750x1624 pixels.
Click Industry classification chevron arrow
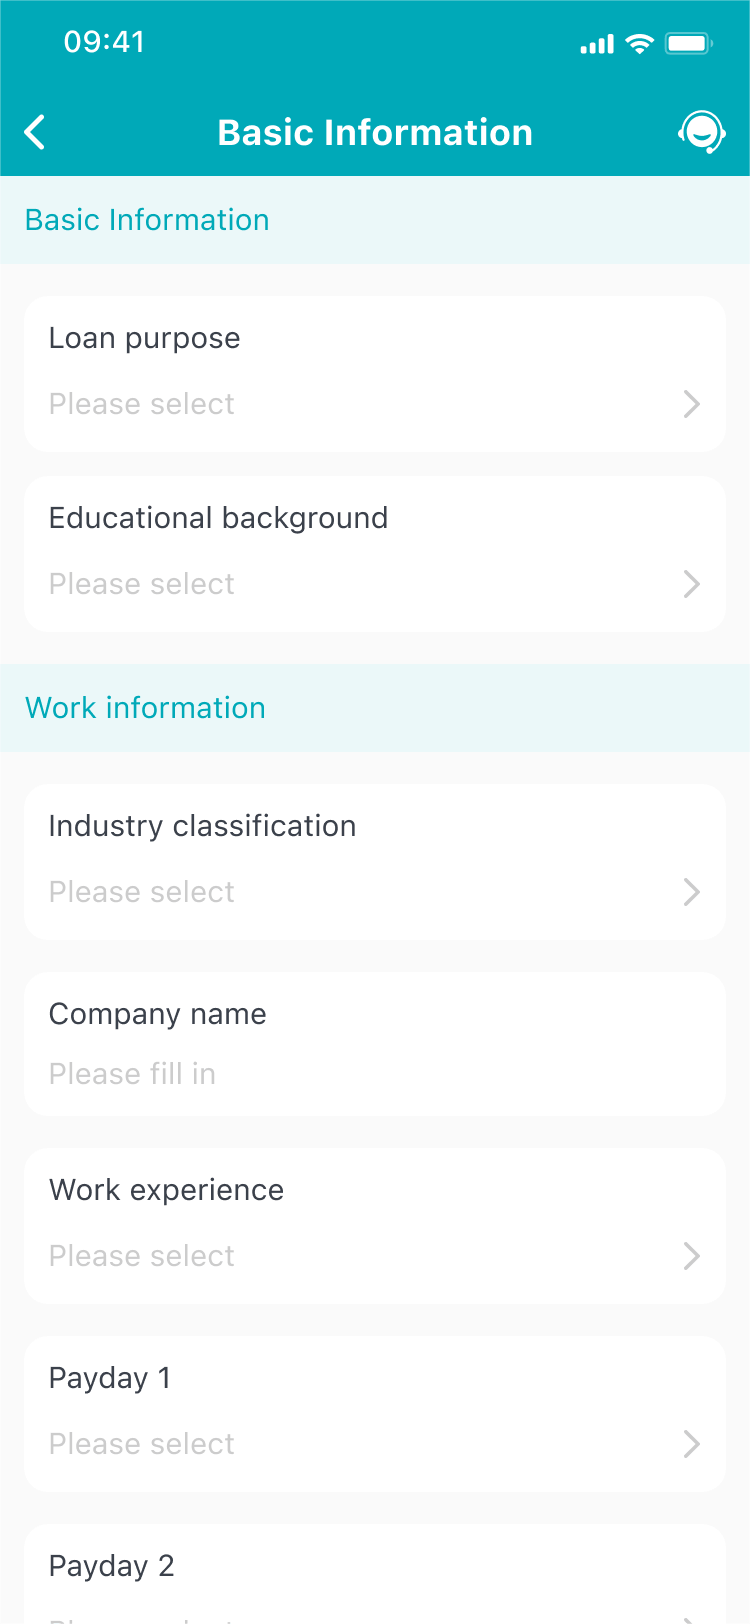691,892
